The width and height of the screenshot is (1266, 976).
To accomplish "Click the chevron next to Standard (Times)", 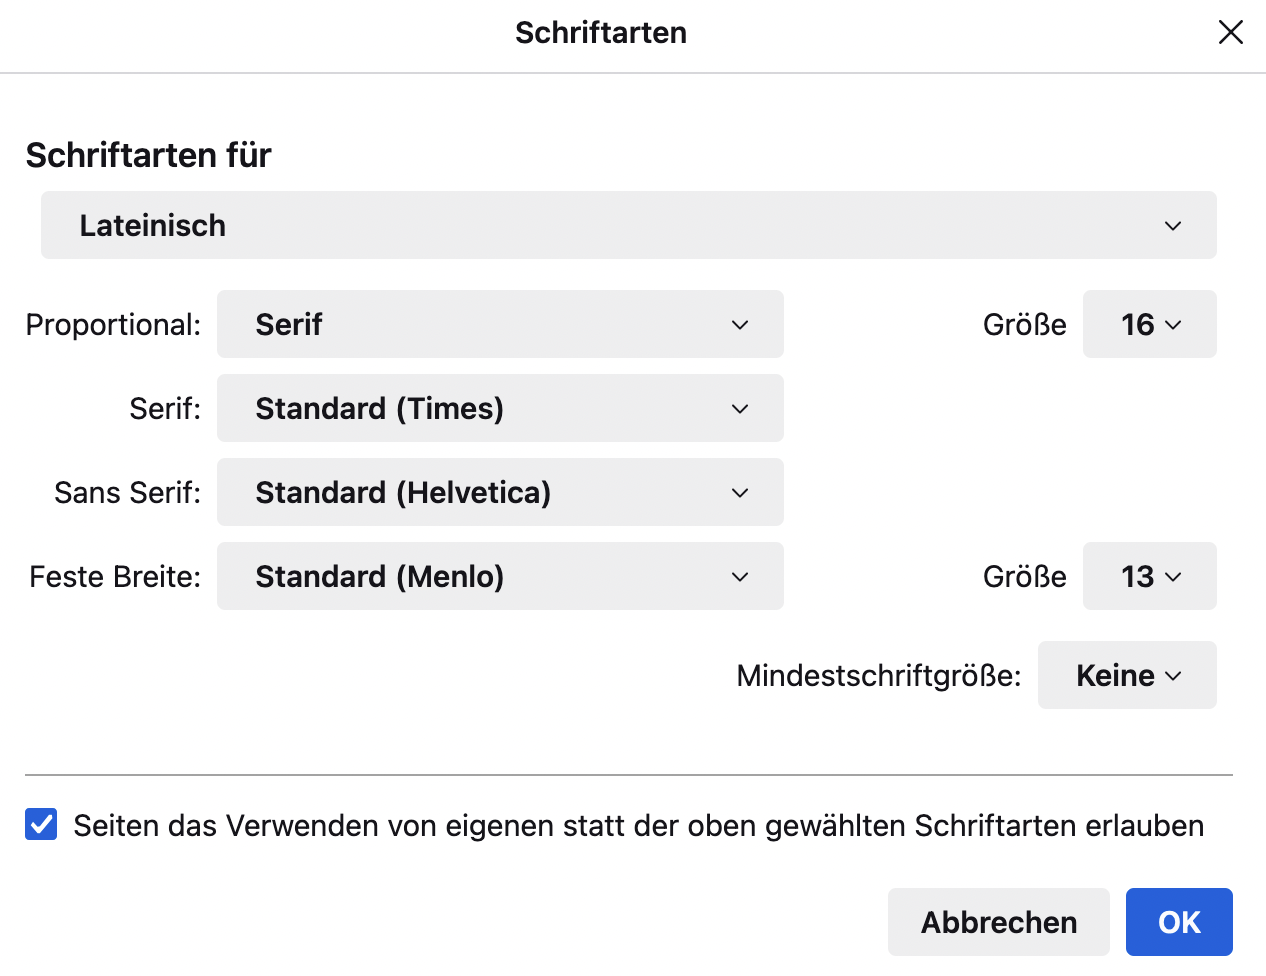I will point(740,409).
